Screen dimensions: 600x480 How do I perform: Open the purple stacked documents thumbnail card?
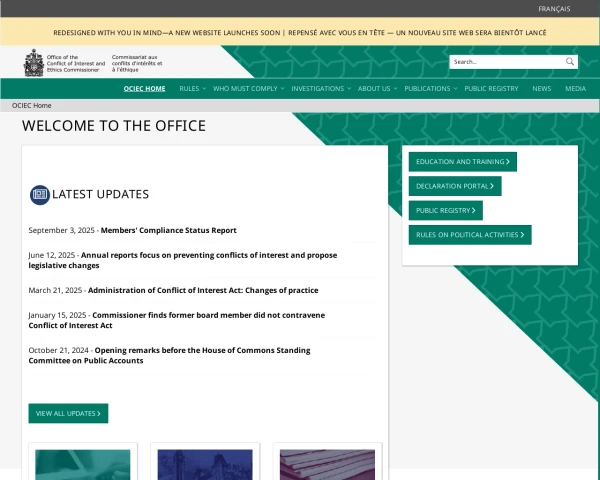point(328,464)
